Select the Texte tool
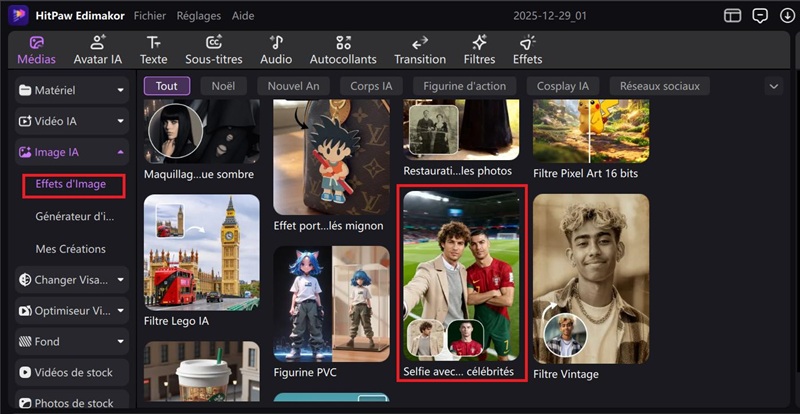The height and width of the screenshot is (414, 800). click(153, 50)
